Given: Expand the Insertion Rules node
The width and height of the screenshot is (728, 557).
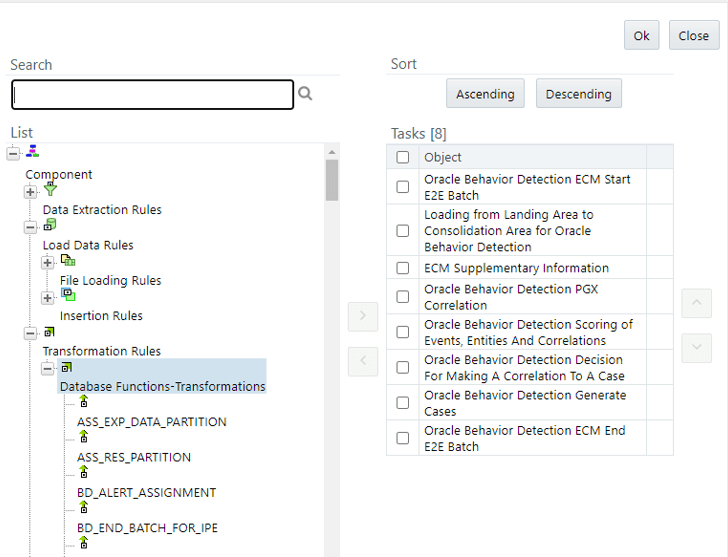Looking at the screenshot, I should (x=47, y=298).
